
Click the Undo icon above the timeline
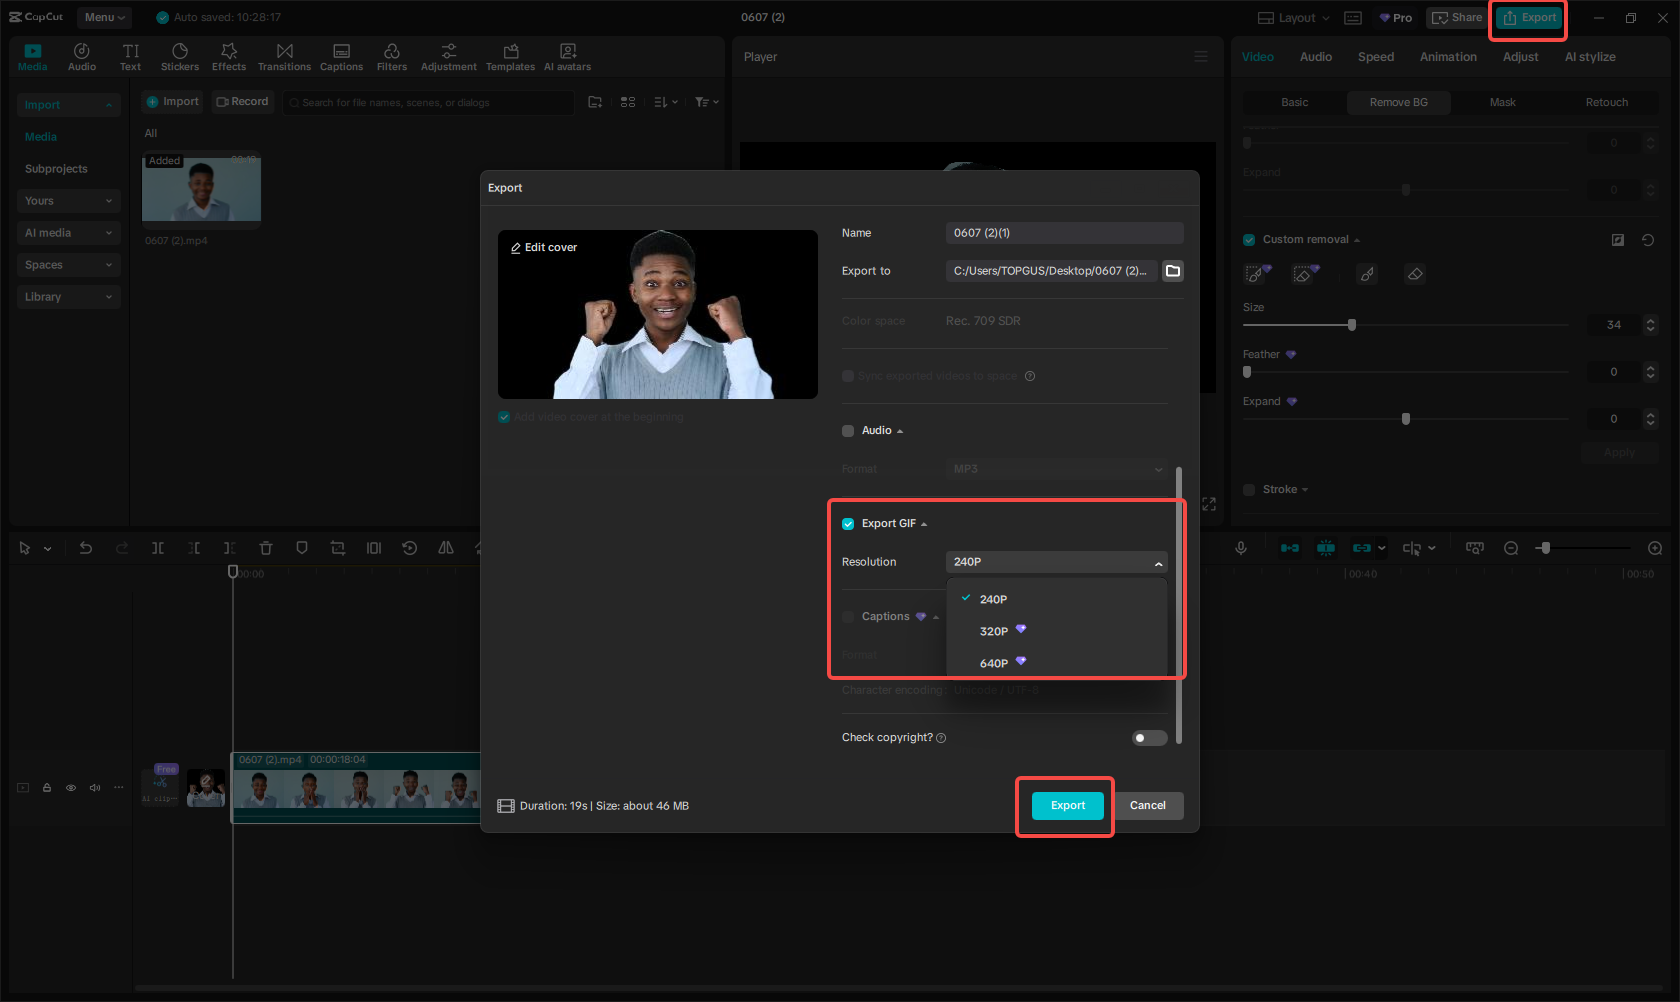pos(86,548)
